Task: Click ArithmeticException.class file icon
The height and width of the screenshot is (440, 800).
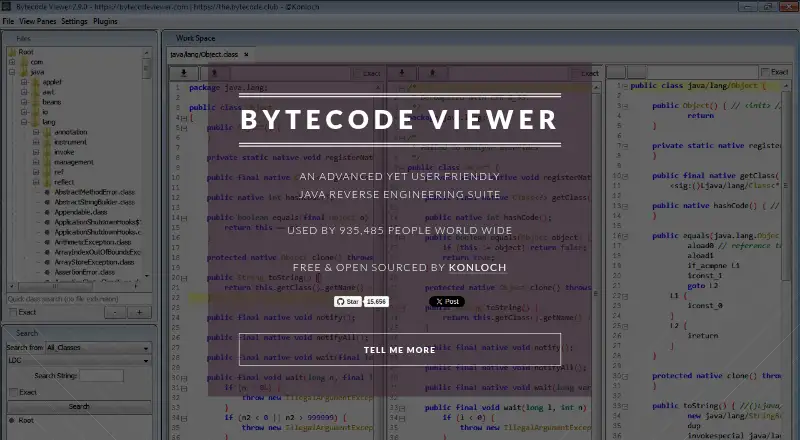Action: pyautogui.click(x=47, y=242)
